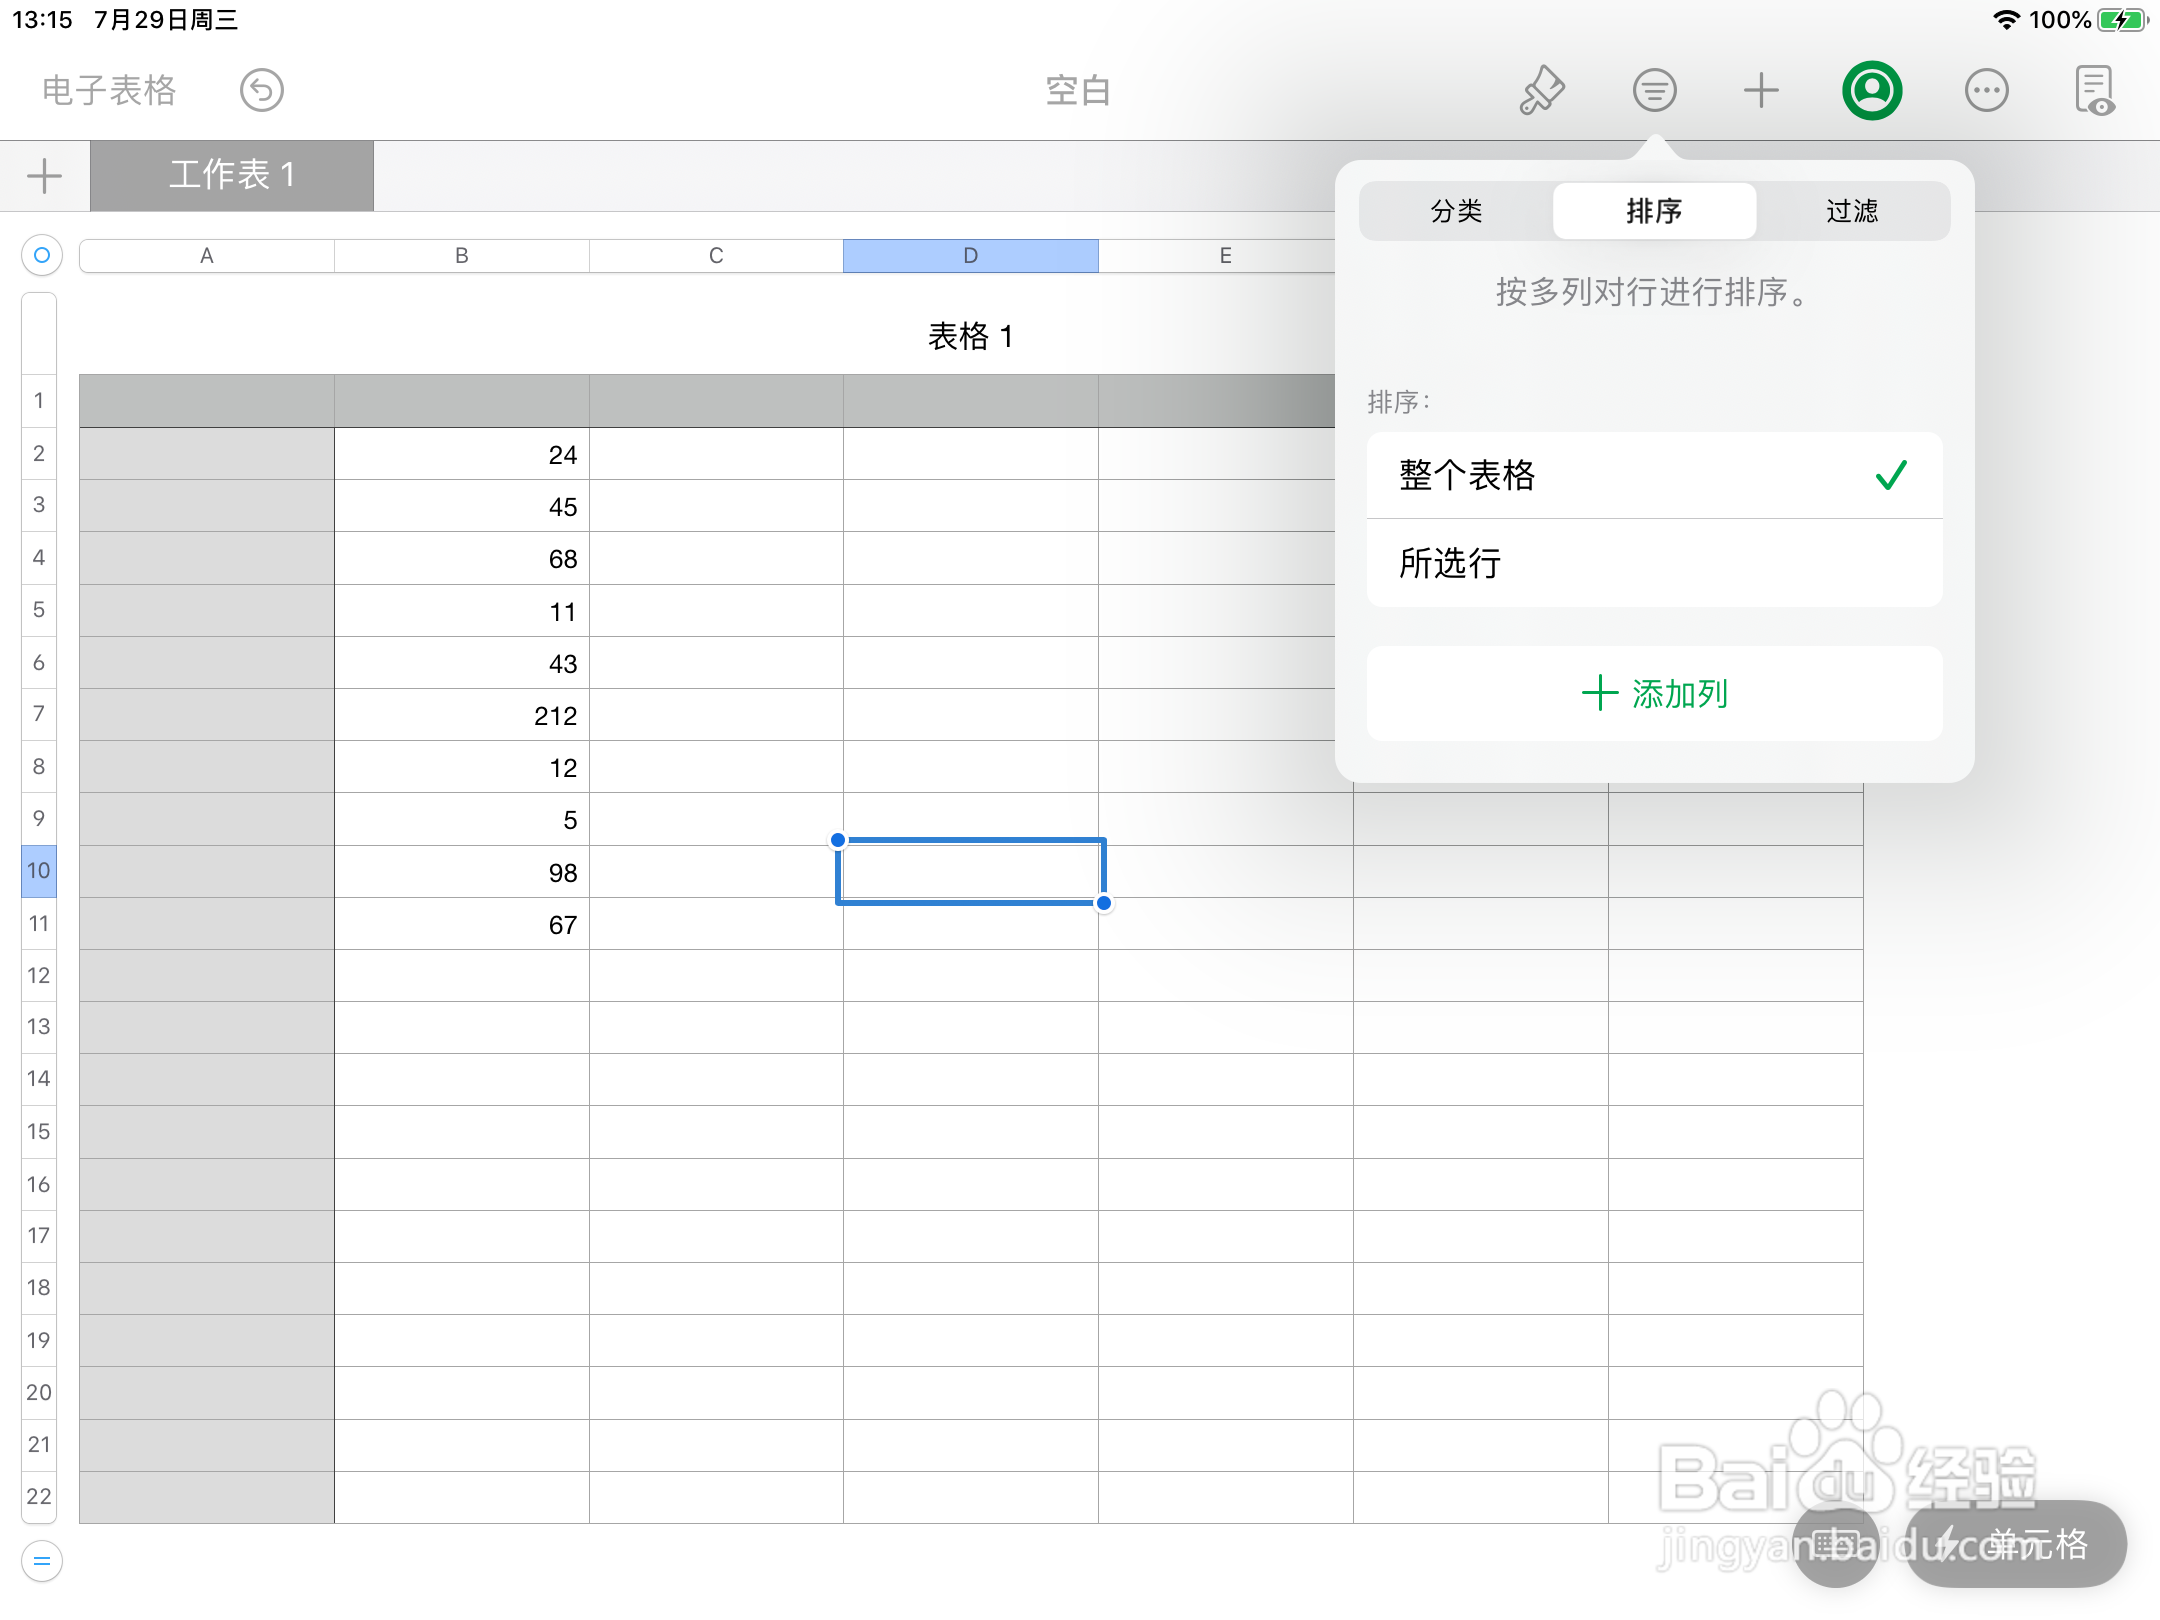Click the Sort and Filter icon
The height and width of the screenshot is (1620, 2160).
coord(1655,90)
